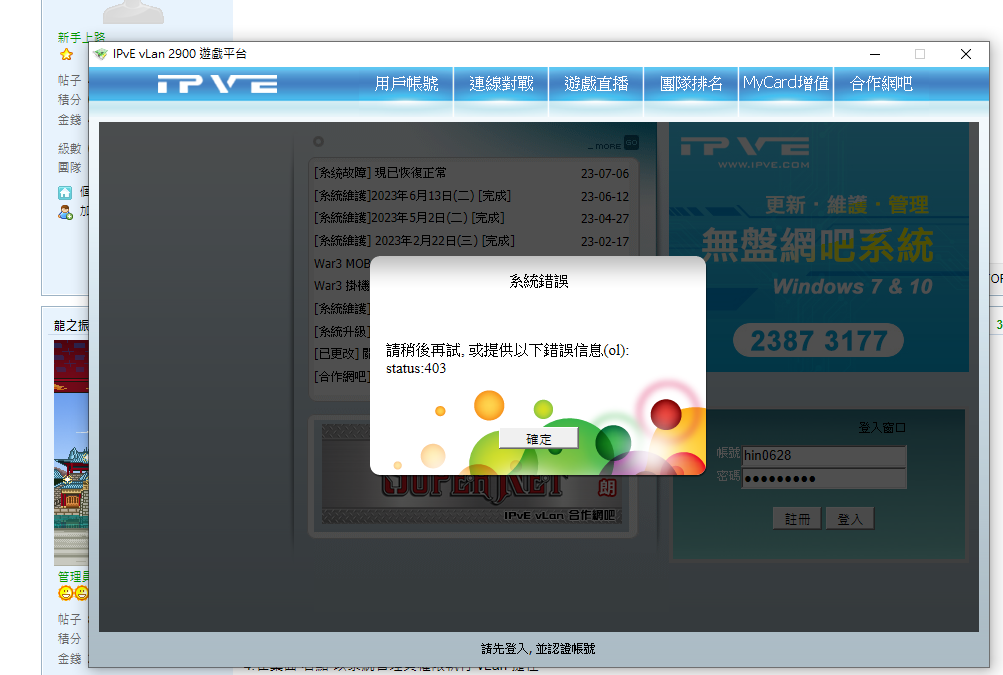1003x675 pixels.
Task: Select the 團隊排名 tab
Action: (691, 84)
